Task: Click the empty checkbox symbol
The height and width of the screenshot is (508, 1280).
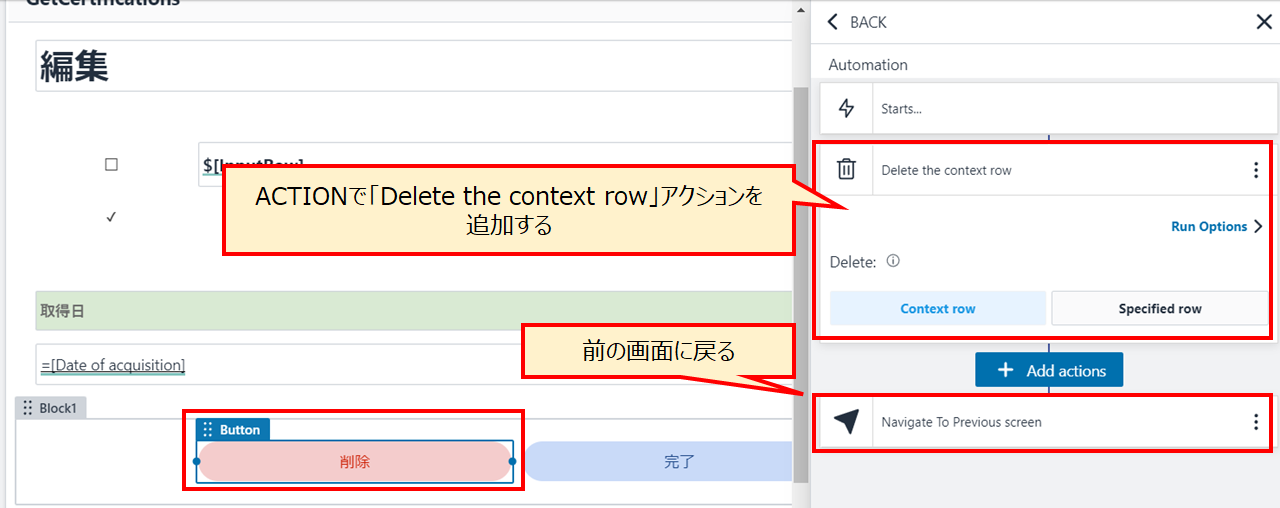Action: pyautogui.click(x=111, y=165)
